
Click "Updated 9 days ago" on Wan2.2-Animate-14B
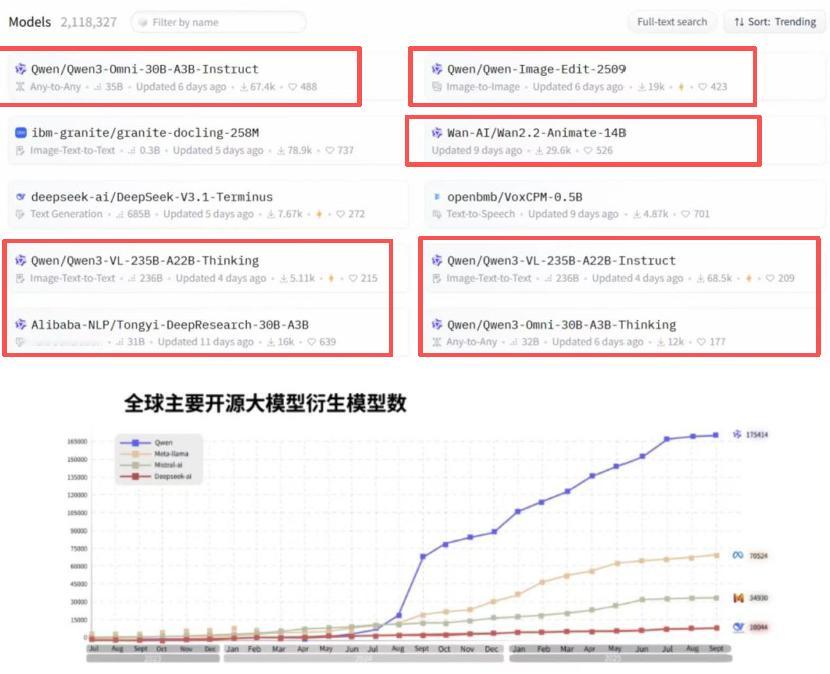477,150
